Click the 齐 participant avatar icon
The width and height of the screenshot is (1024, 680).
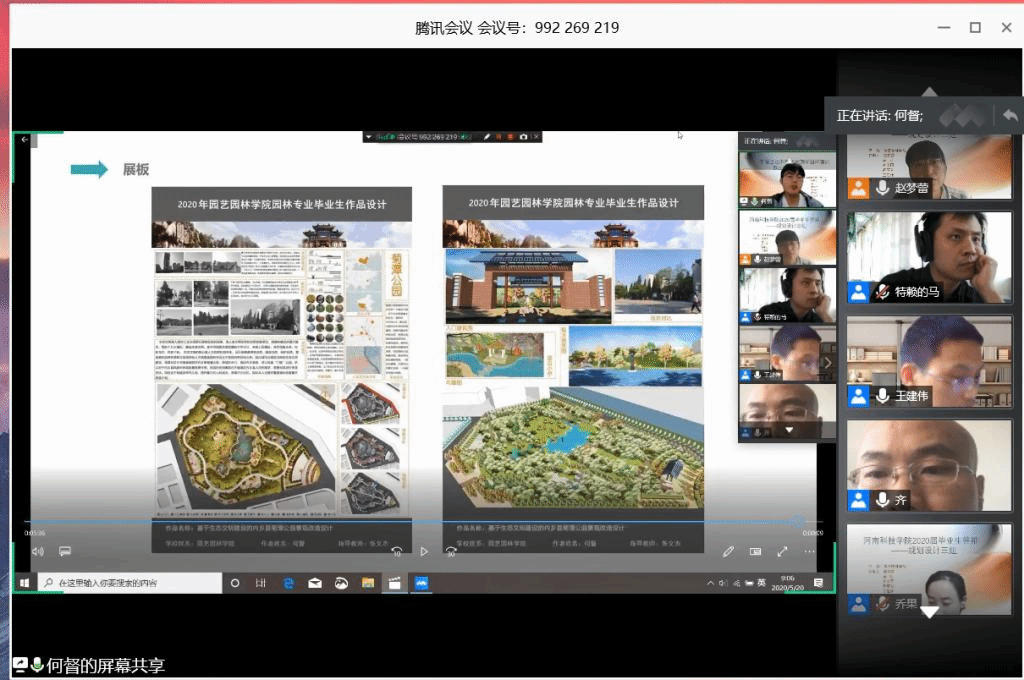coord(858,500)
